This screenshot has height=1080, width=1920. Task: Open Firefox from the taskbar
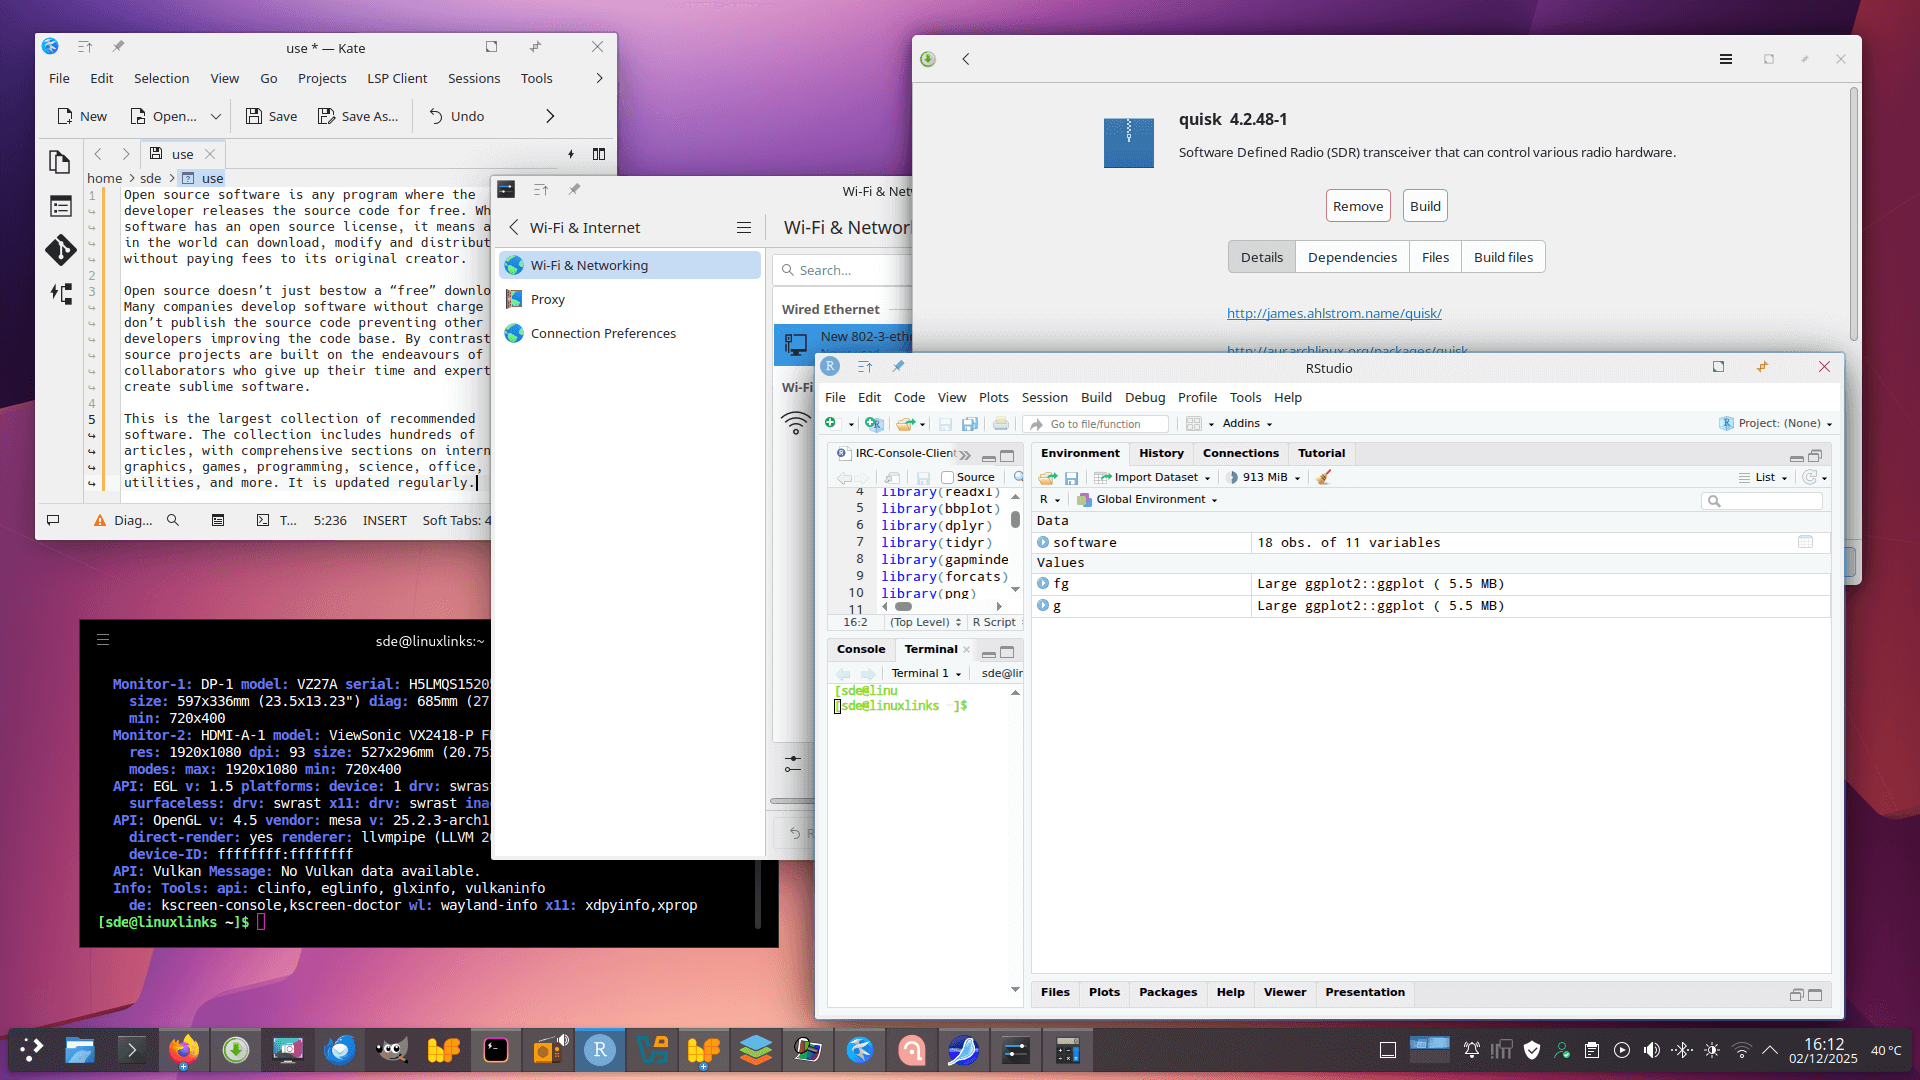(x=184, y=1050)
